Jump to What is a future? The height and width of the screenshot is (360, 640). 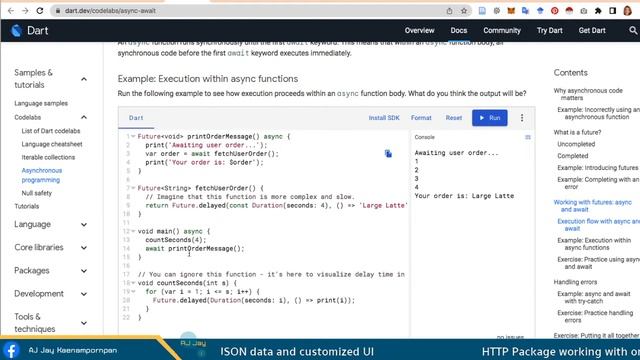pos(577,132)
